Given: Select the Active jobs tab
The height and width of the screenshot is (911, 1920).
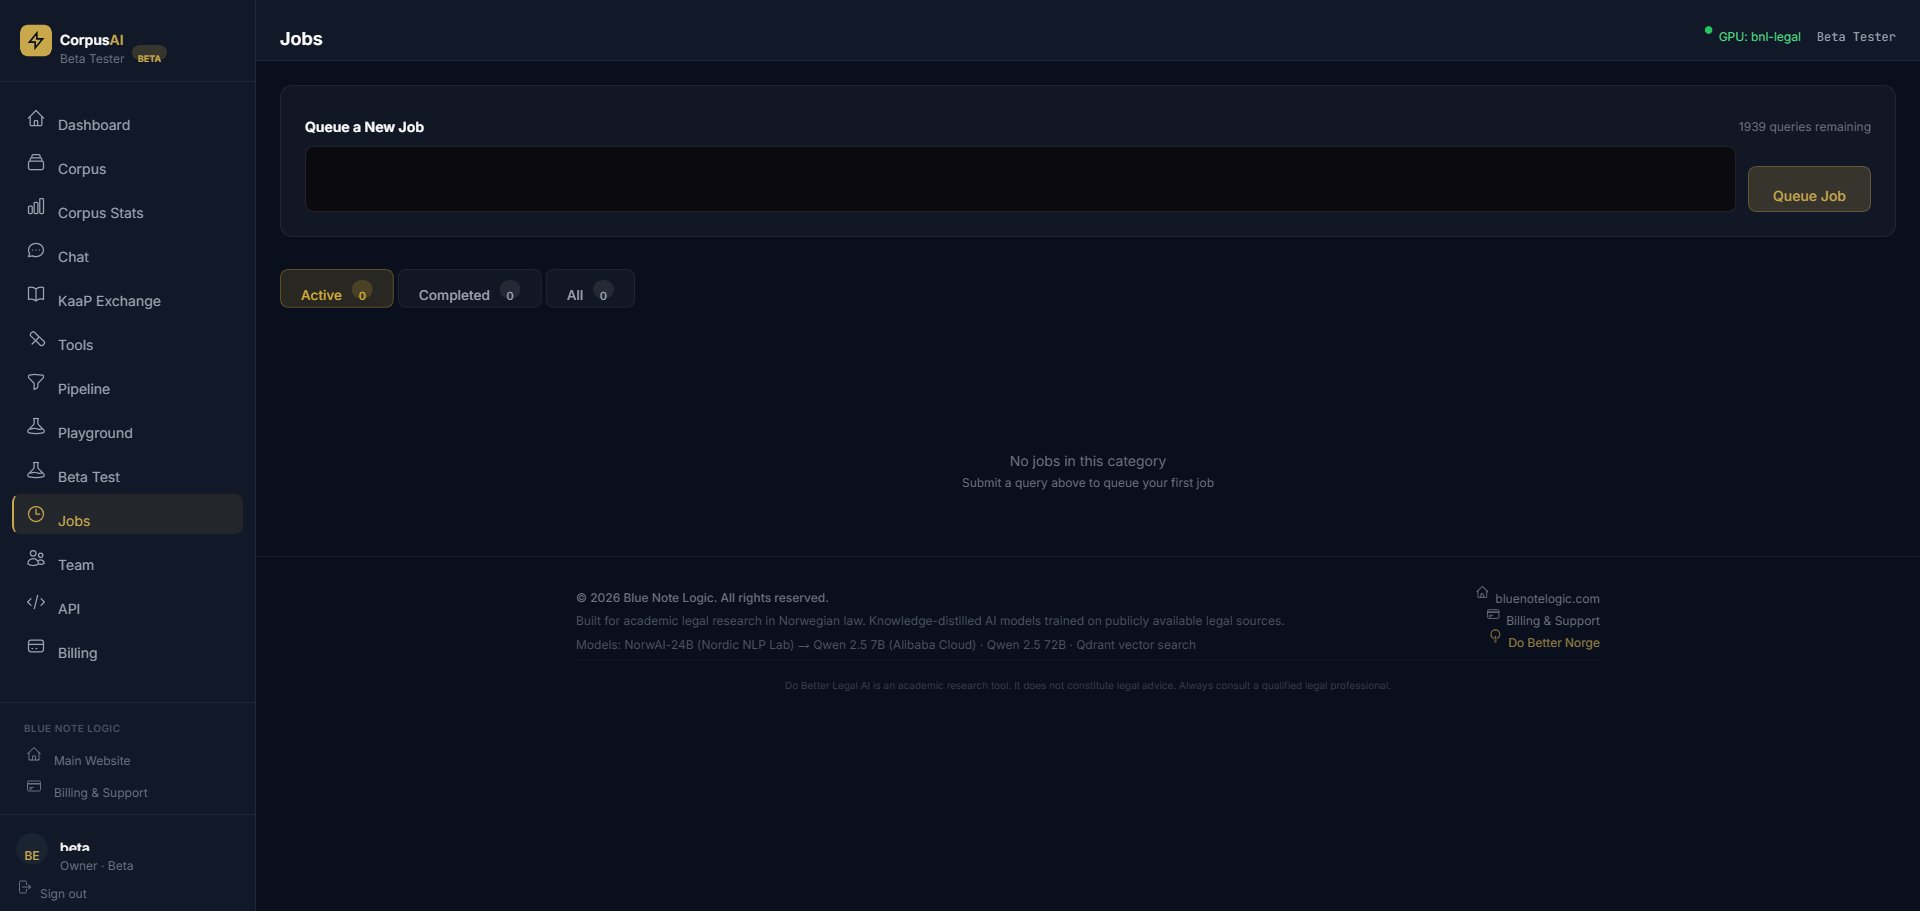Looking at the screenshot, I should [x=336, y=290].
